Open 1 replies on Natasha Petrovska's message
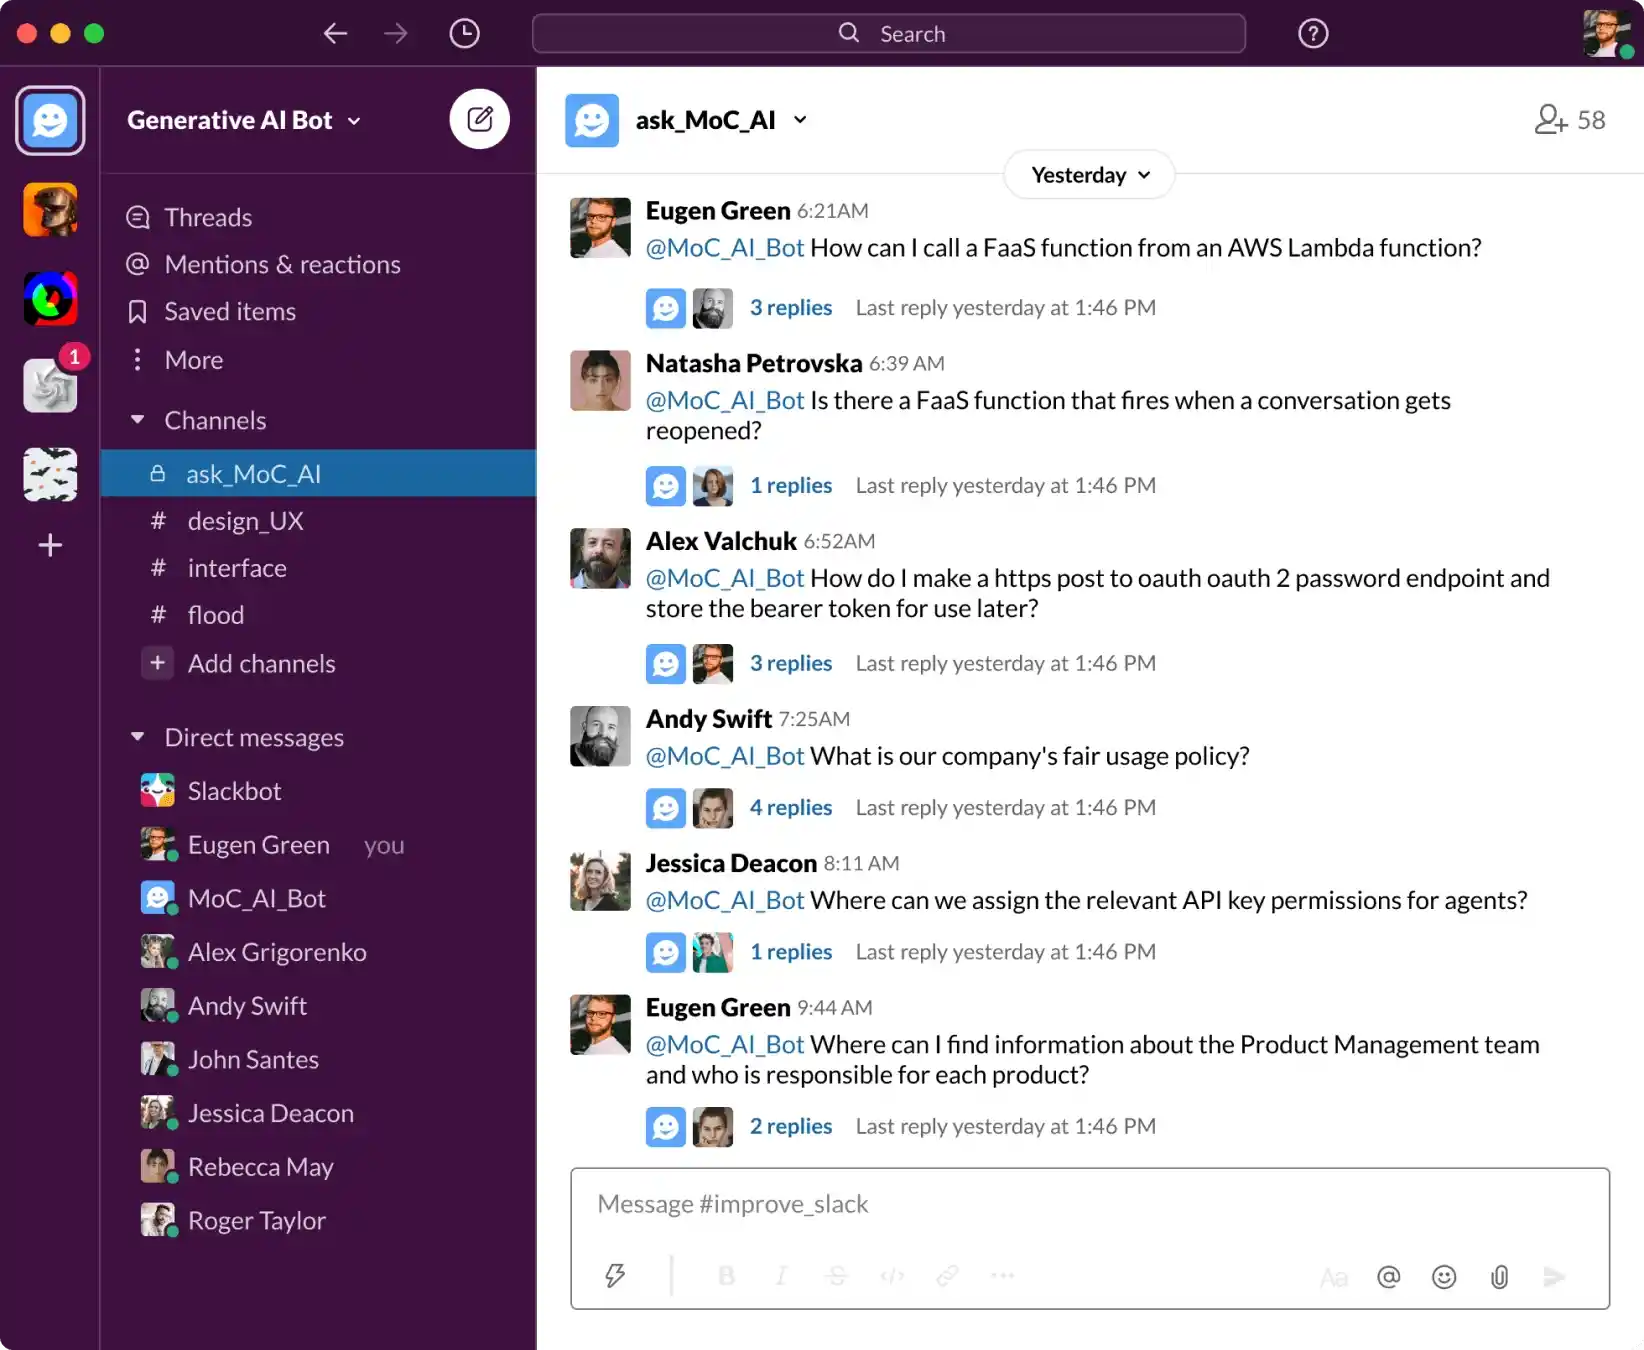 tap(791, 485)
